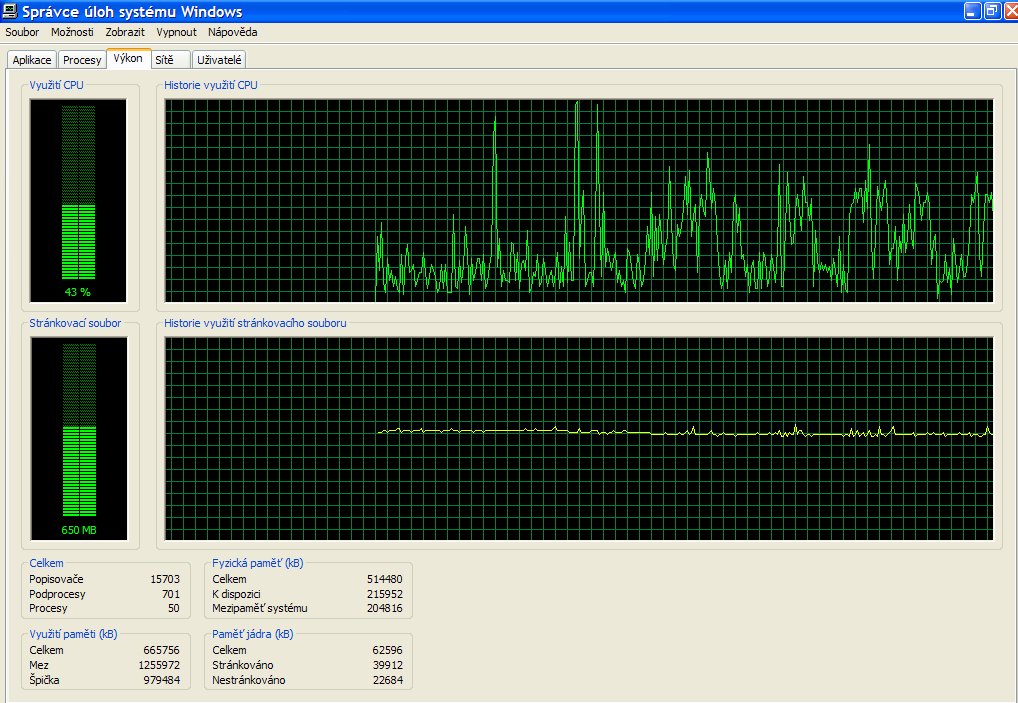Switch to the Procesy tab

tap(82, 60)
